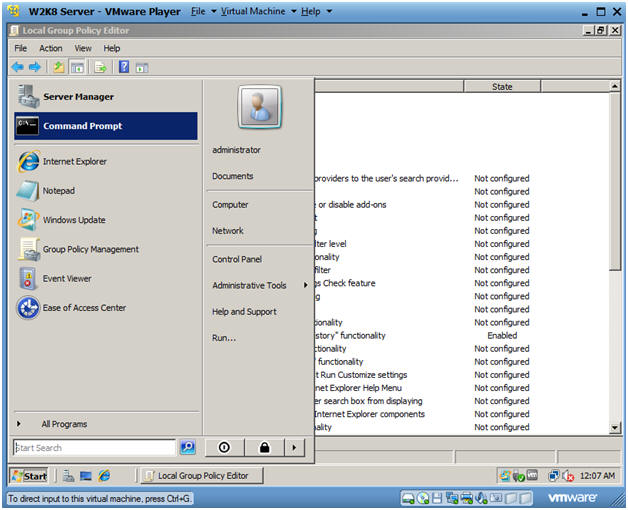Click Server Manager quick launch icon
Viewport: 628px width, 510px height.
coord(68,476)
